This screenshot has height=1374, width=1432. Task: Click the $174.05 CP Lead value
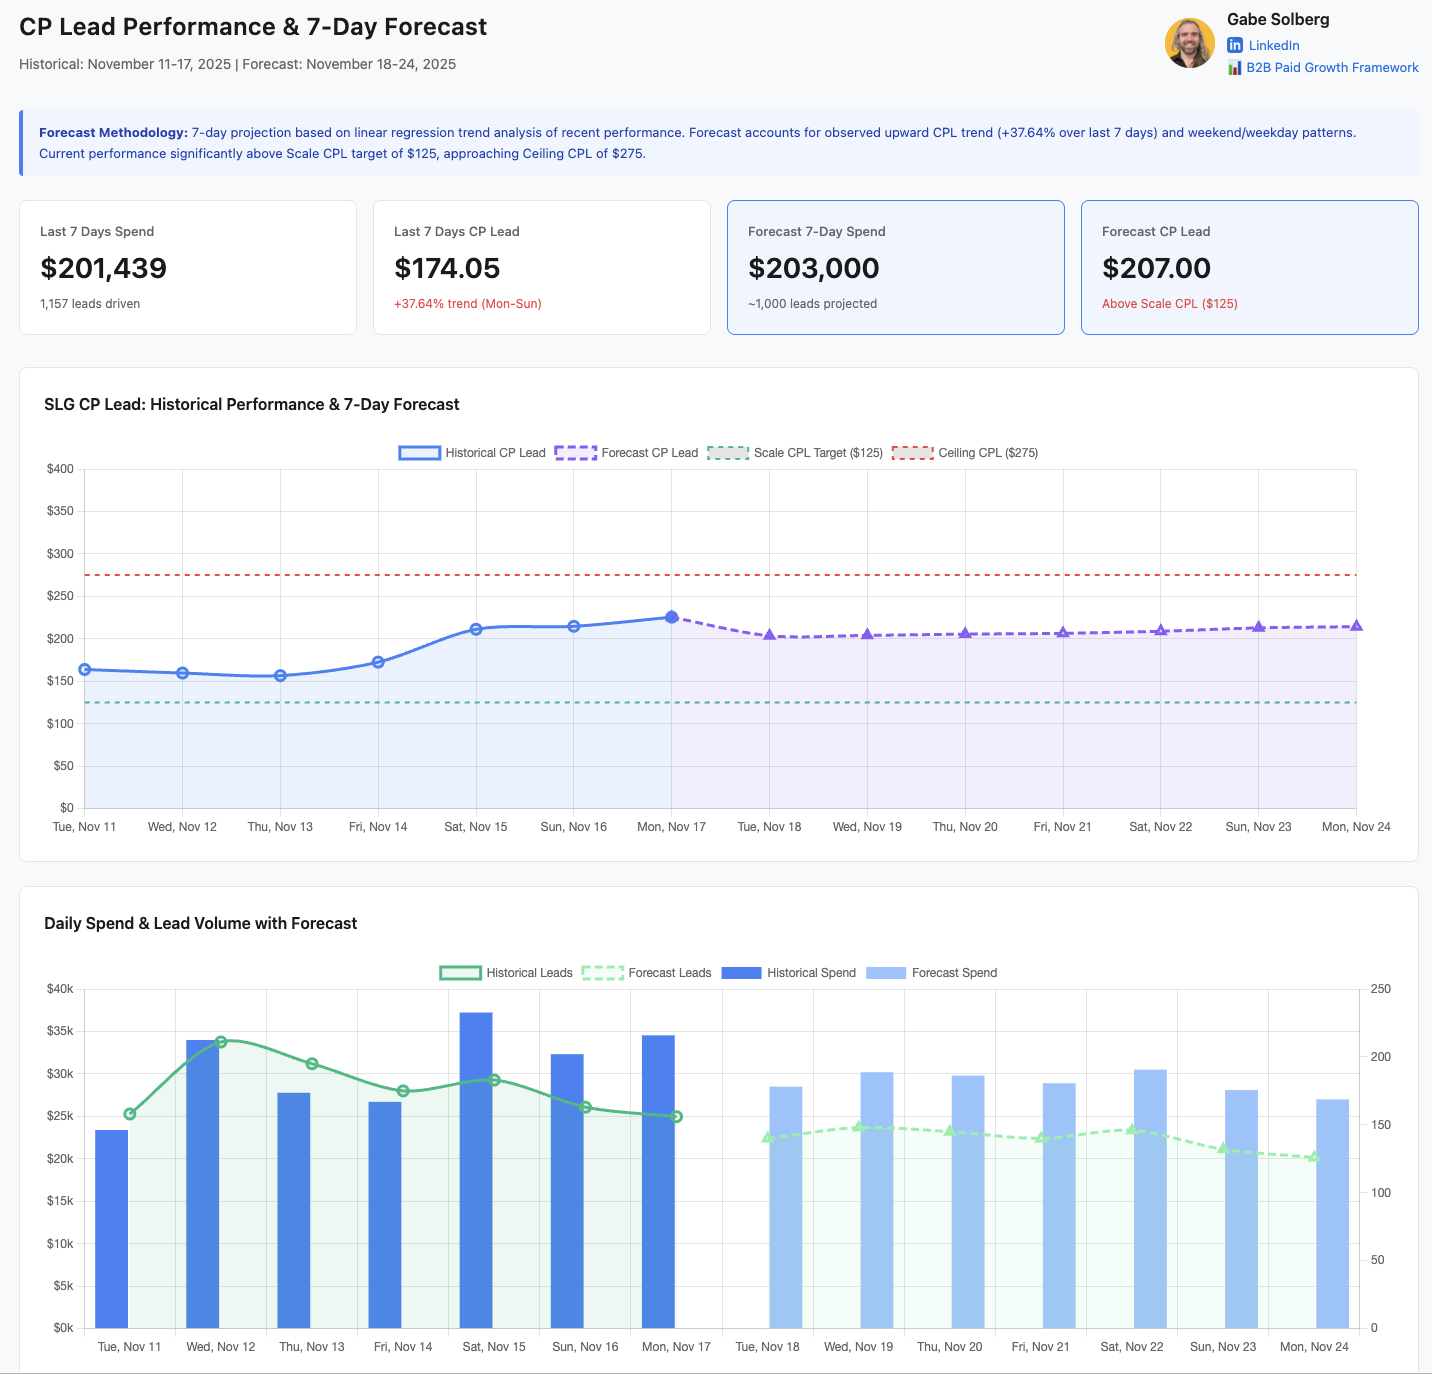coord(447,268)
